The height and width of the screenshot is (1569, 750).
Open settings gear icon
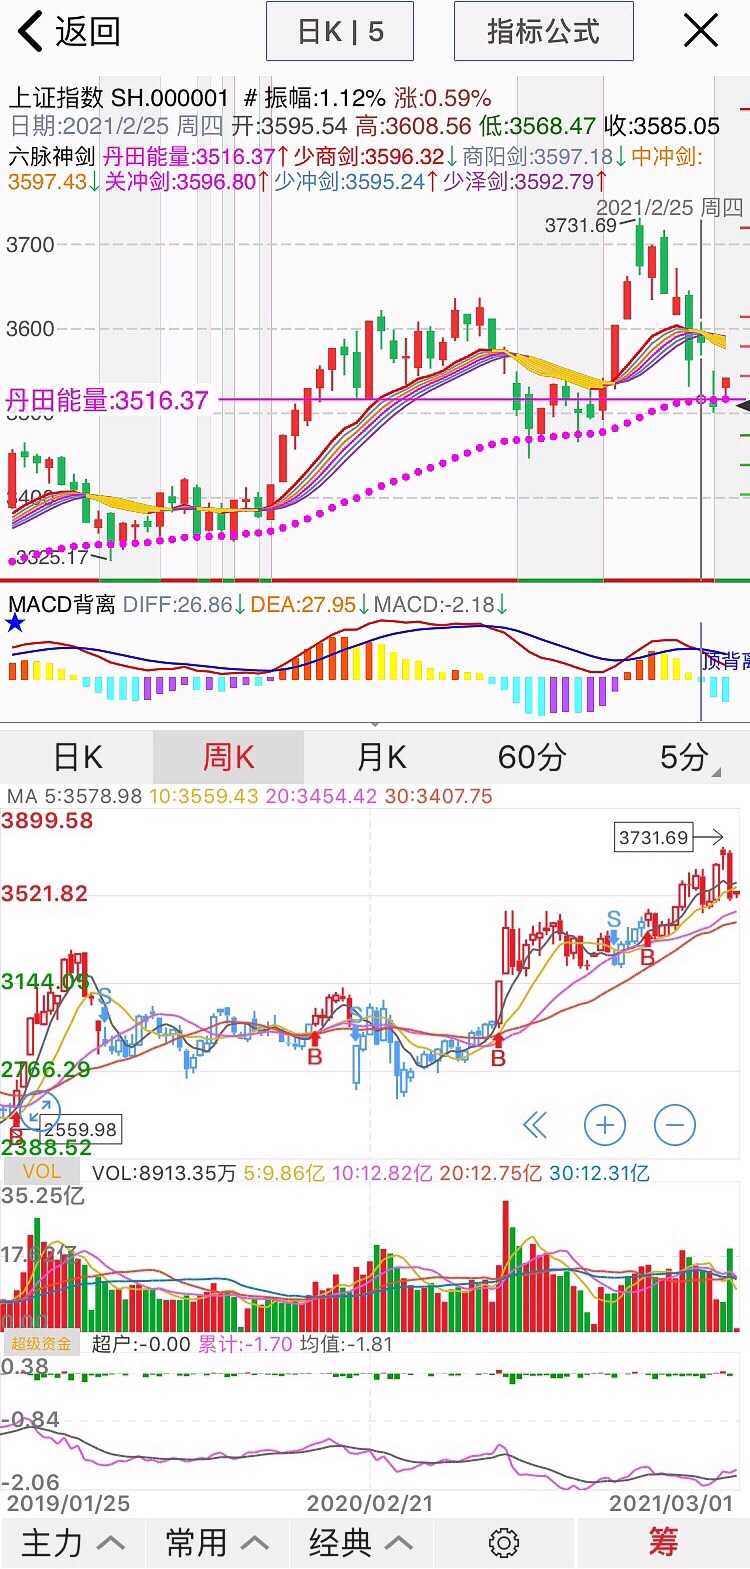[x=503, y=1543]
